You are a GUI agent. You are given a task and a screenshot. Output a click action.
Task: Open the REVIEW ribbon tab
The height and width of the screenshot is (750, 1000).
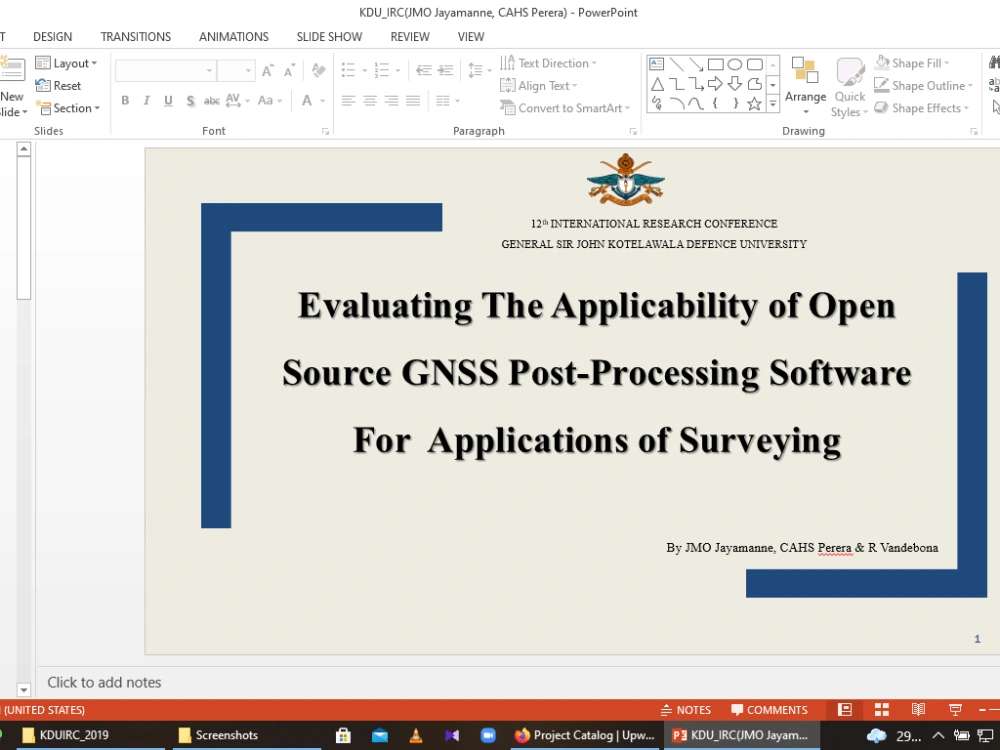tap(410, 37)
